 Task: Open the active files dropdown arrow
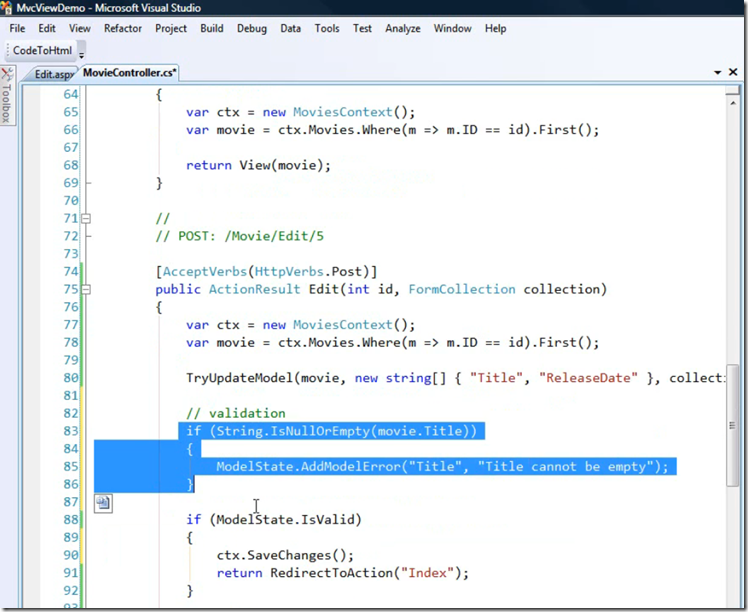click(x=717, y=73)
